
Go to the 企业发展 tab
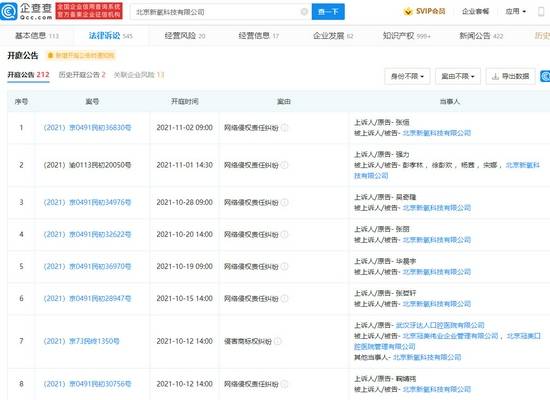click(333, 36)
